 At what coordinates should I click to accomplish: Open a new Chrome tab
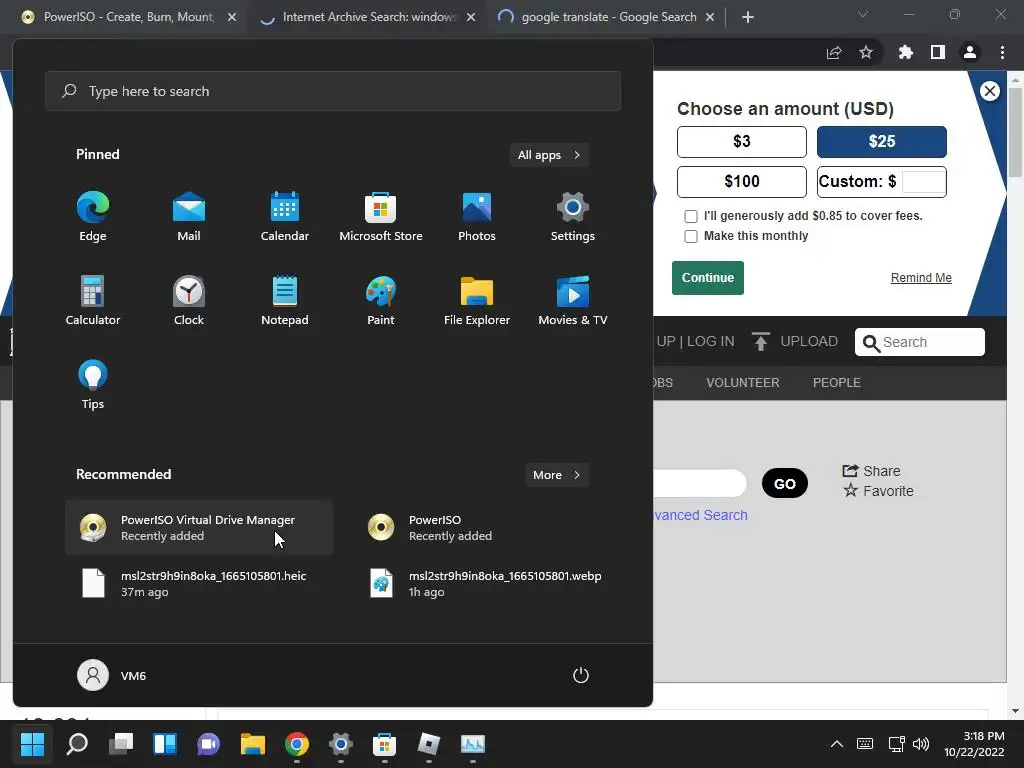748,18
